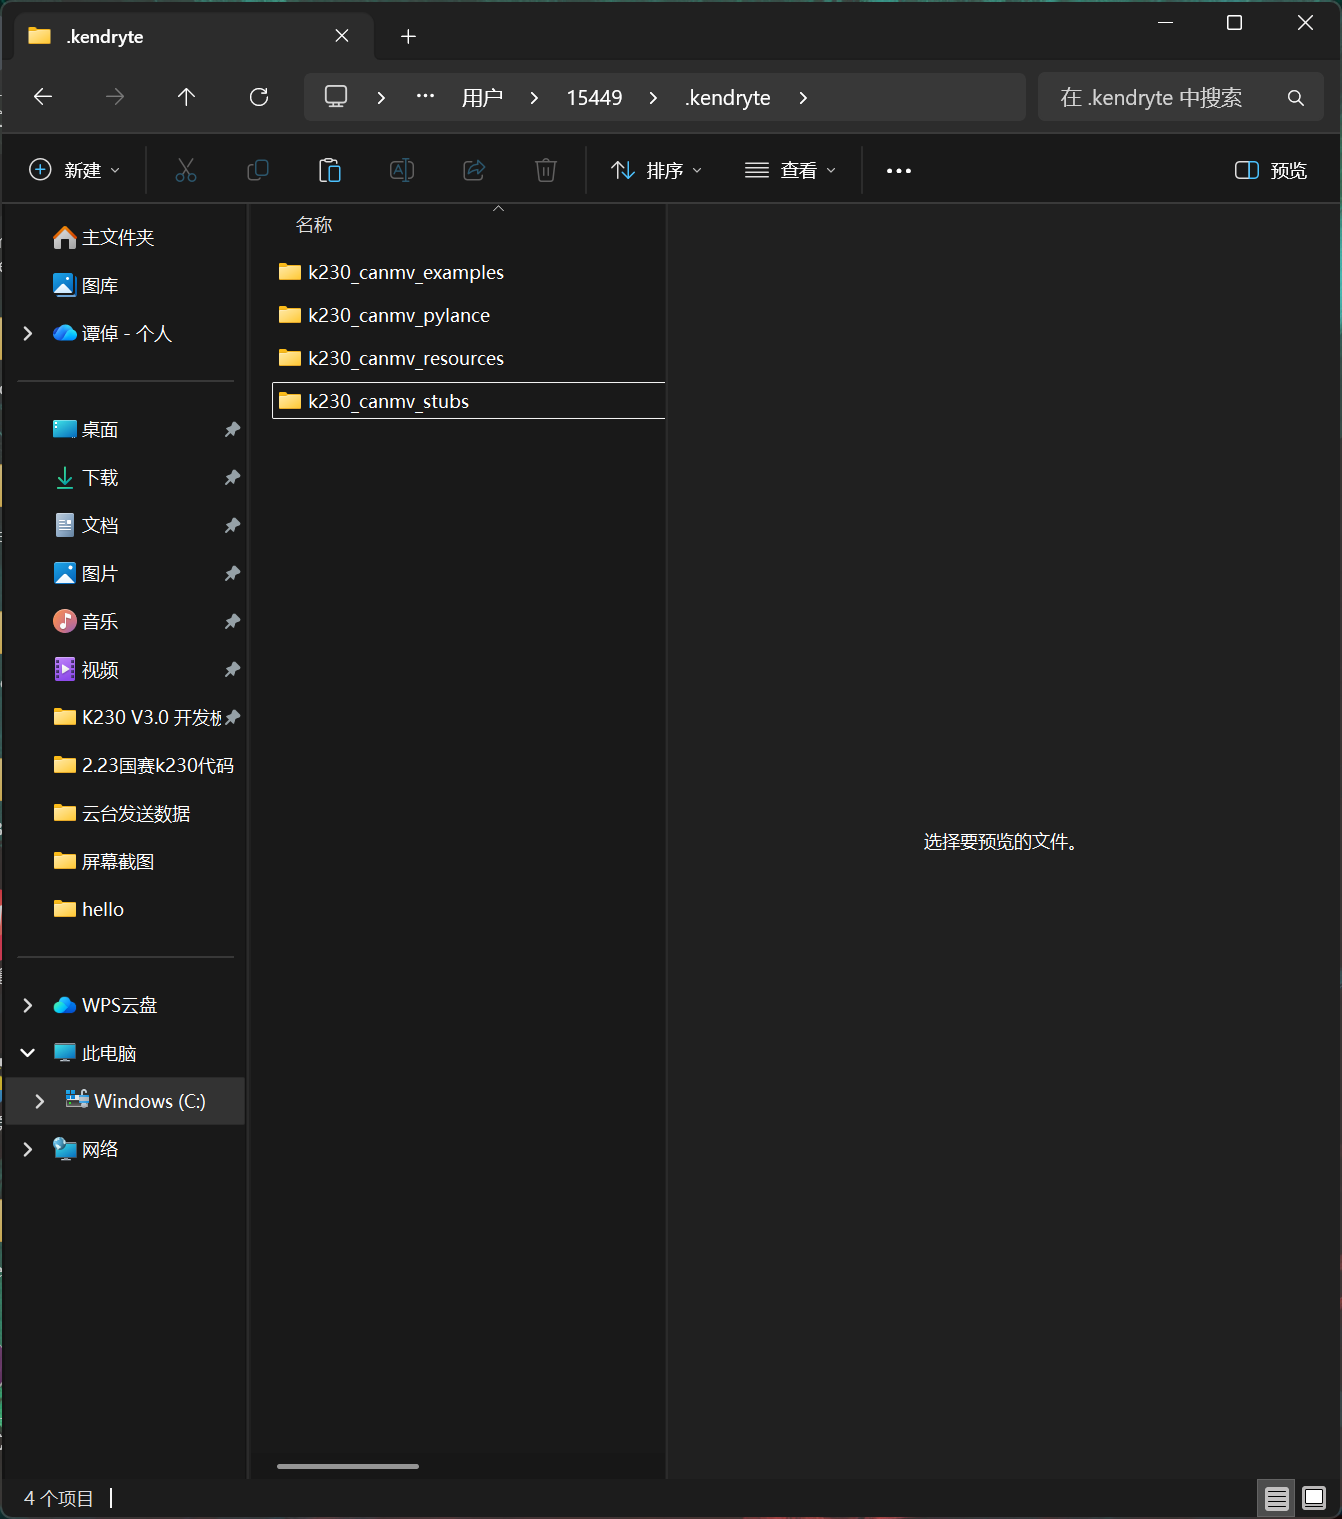Go back to the previous folder
Screen dimensions: 1342x1519
click(x=43, y=97)
